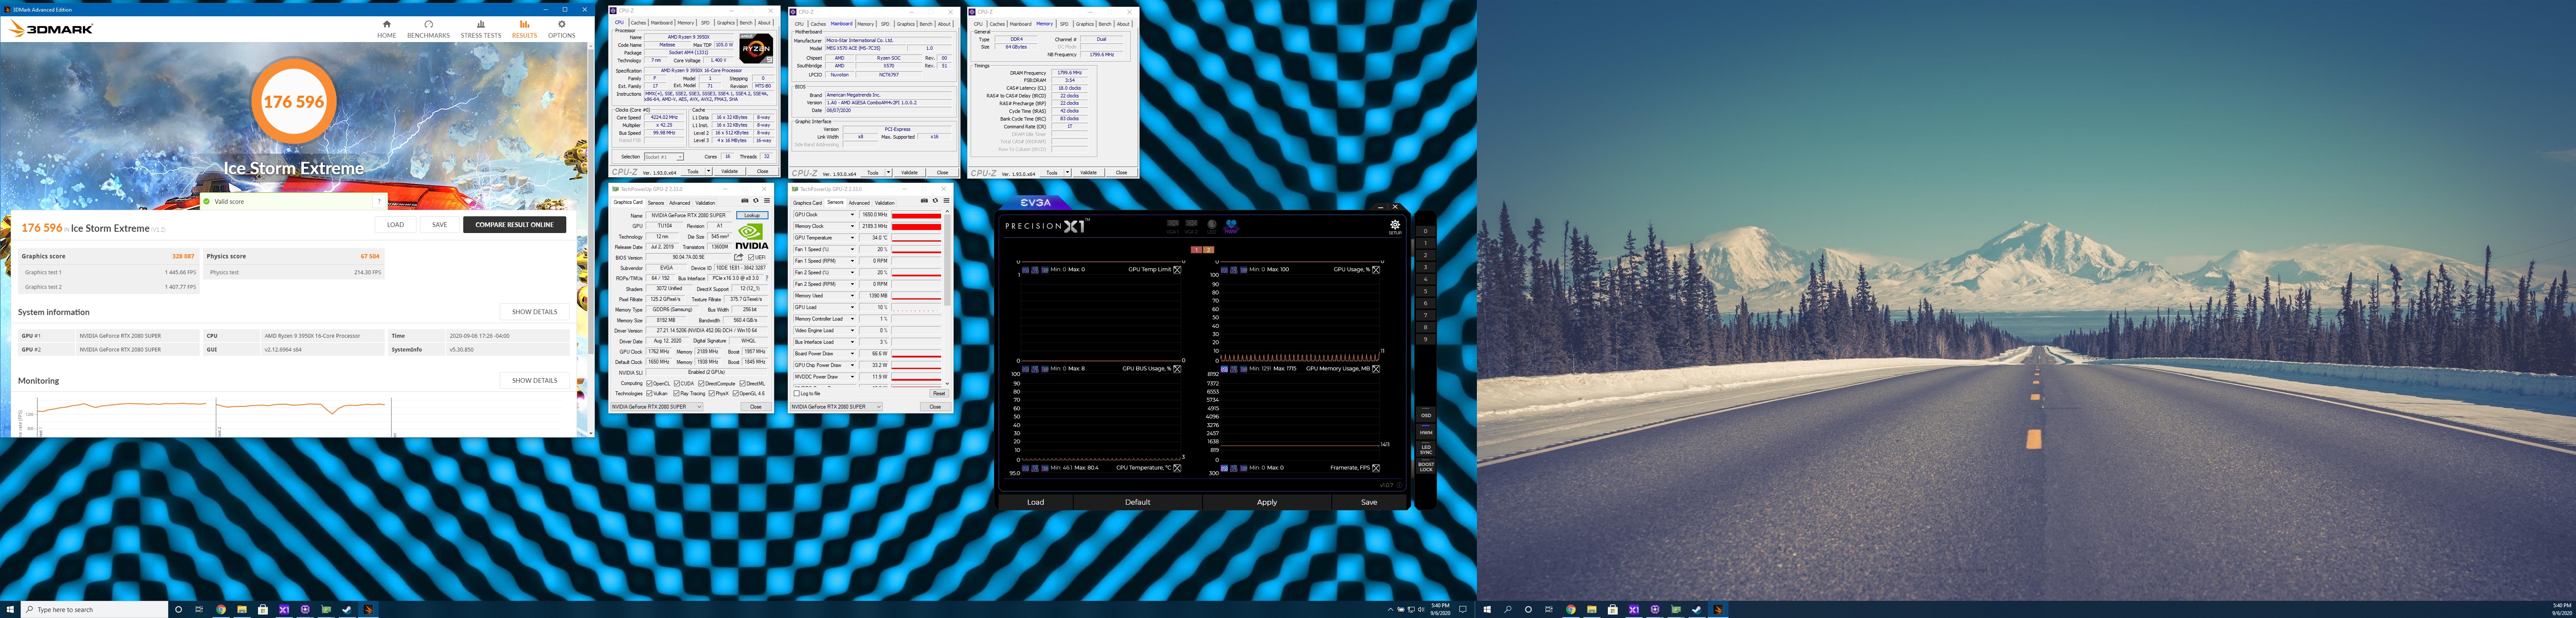
Task: Show details for System information
Action: (x=534, y=312)
